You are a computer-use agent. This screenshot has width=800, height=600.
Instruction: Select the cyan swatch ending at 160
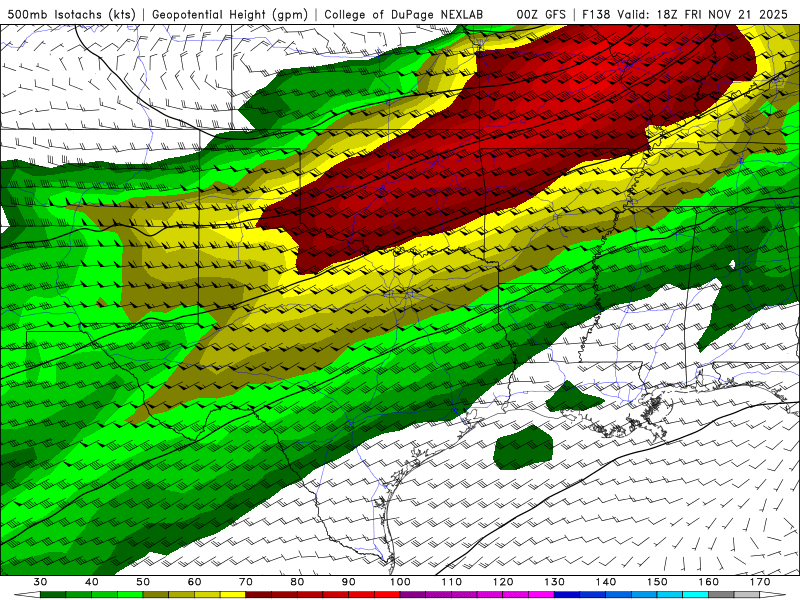695,595
